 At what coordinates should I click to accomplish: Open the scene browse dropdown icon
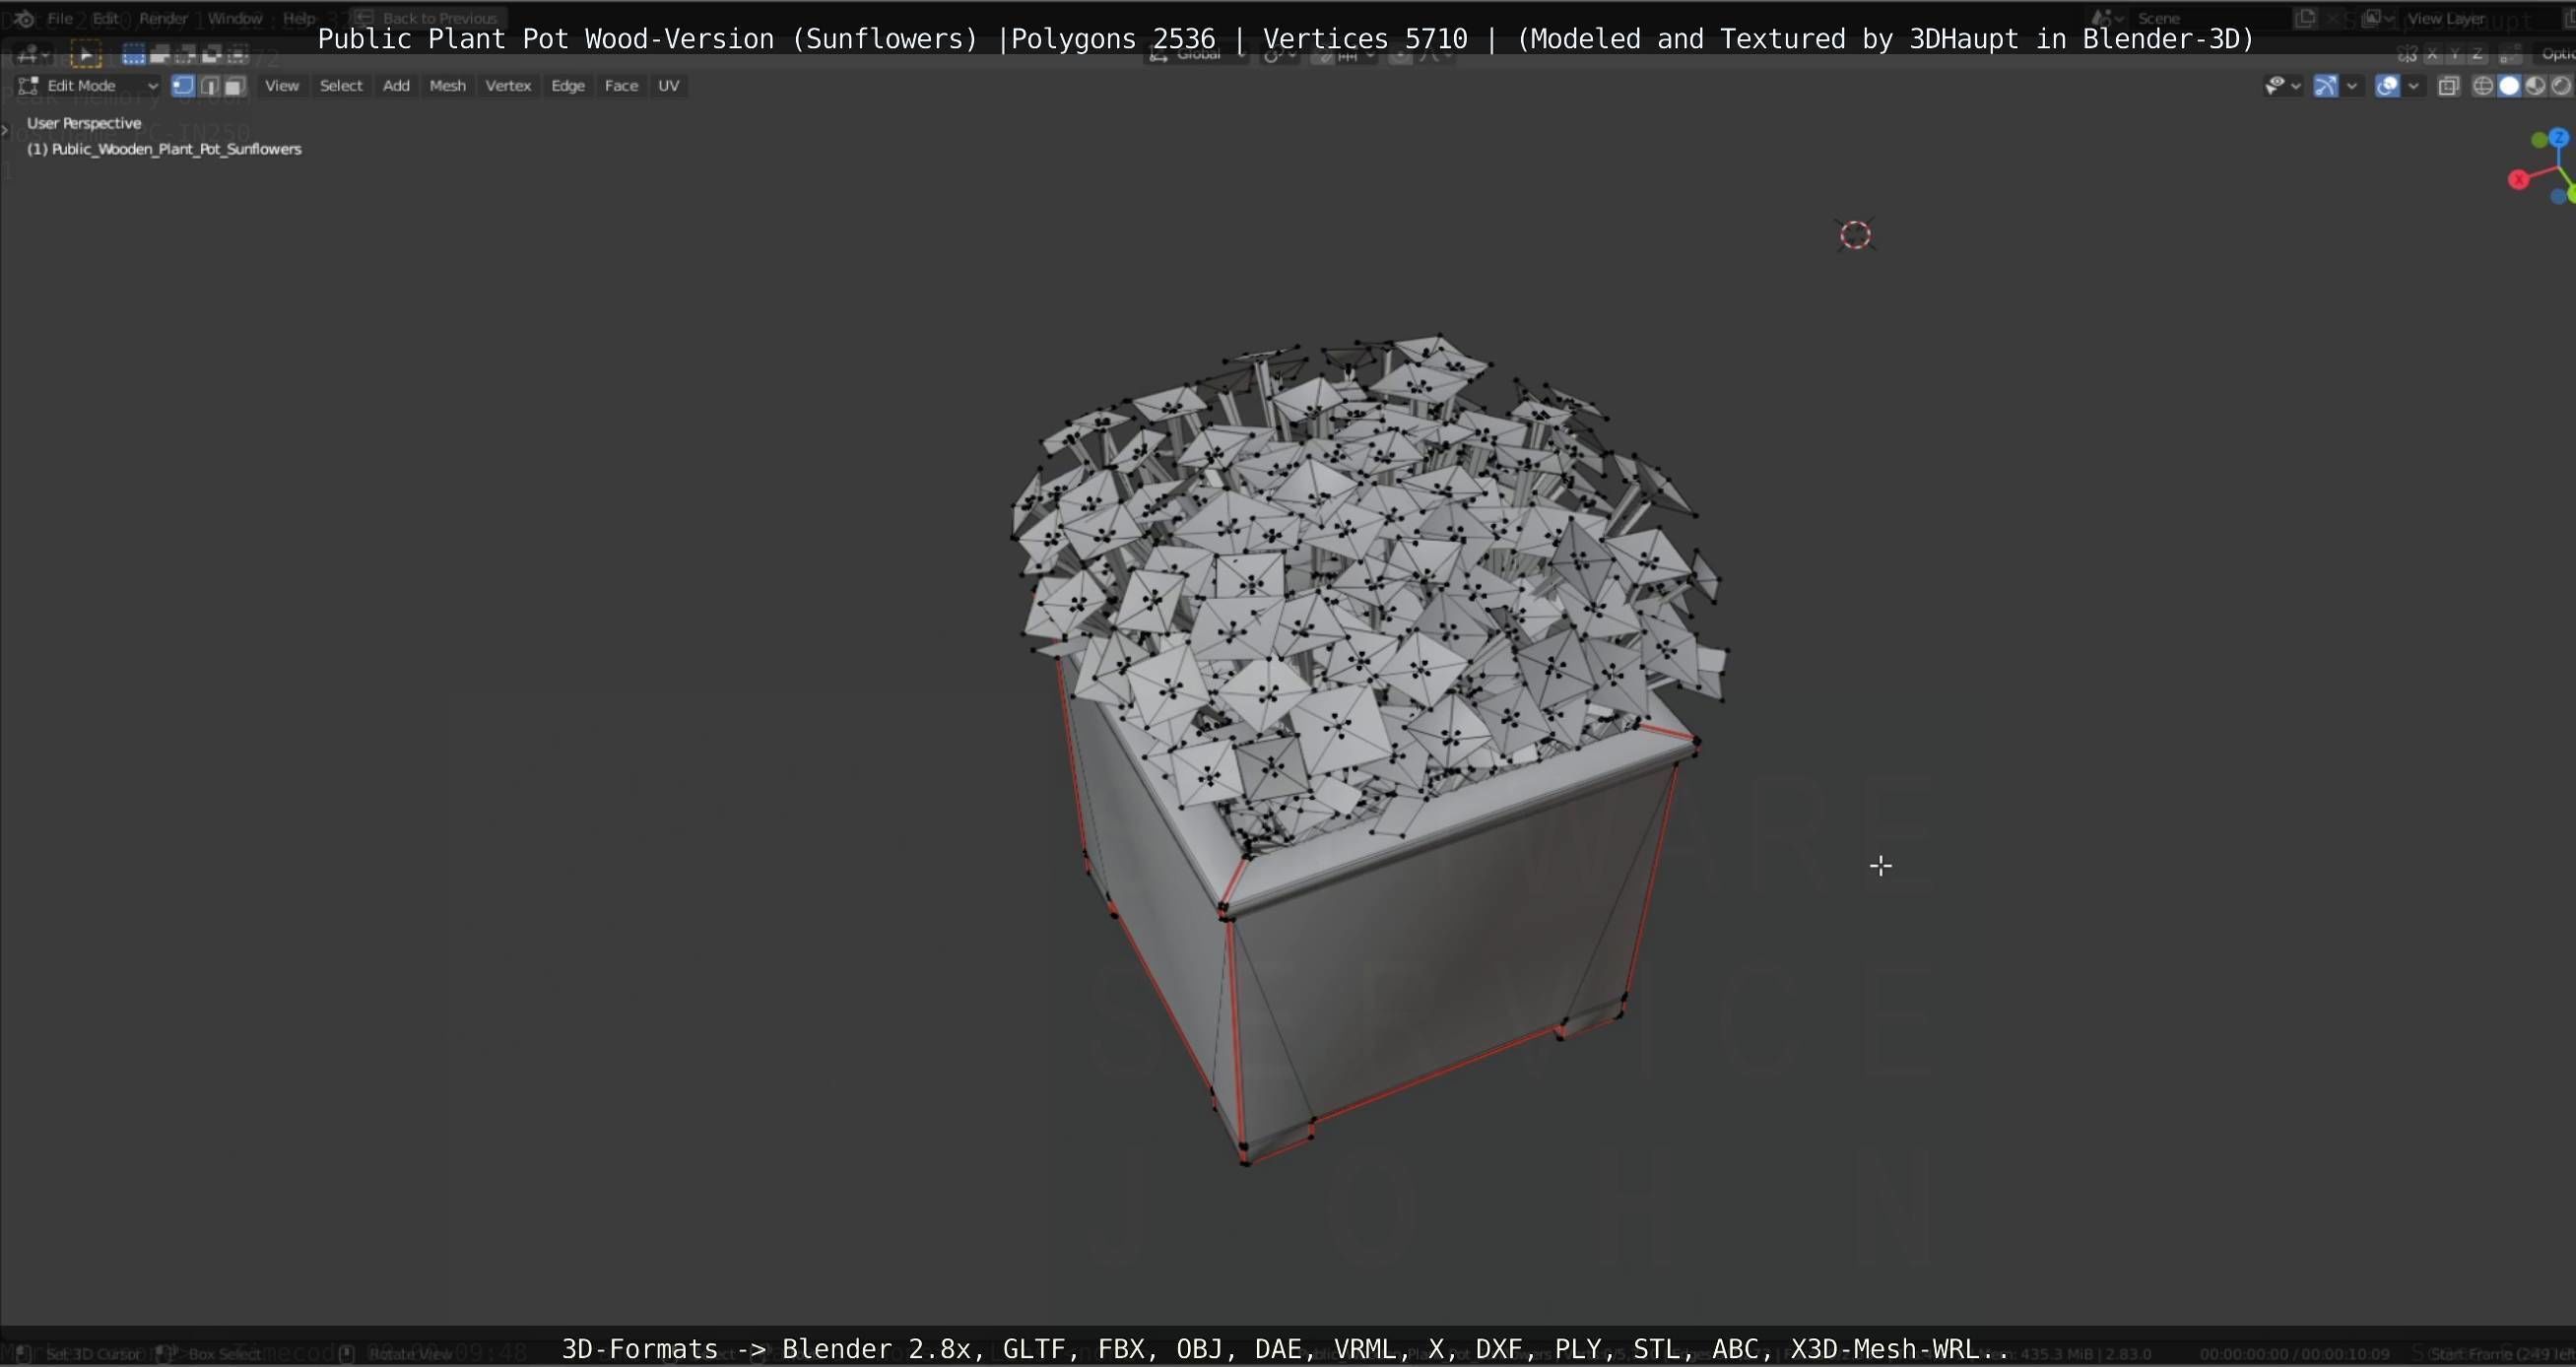2107,18
